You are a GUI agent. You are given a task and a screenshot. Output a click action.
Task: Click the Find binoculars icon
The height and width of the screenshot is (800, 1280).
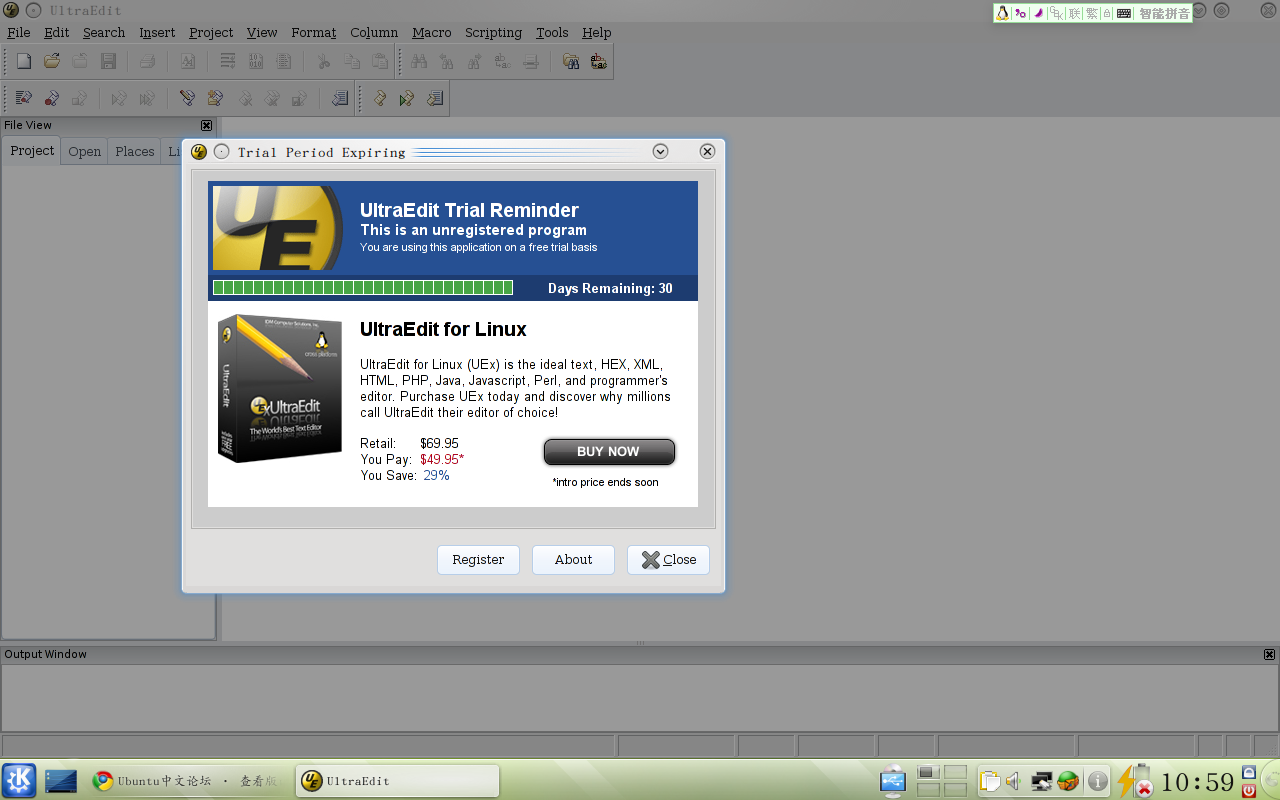tap(419, 61)
